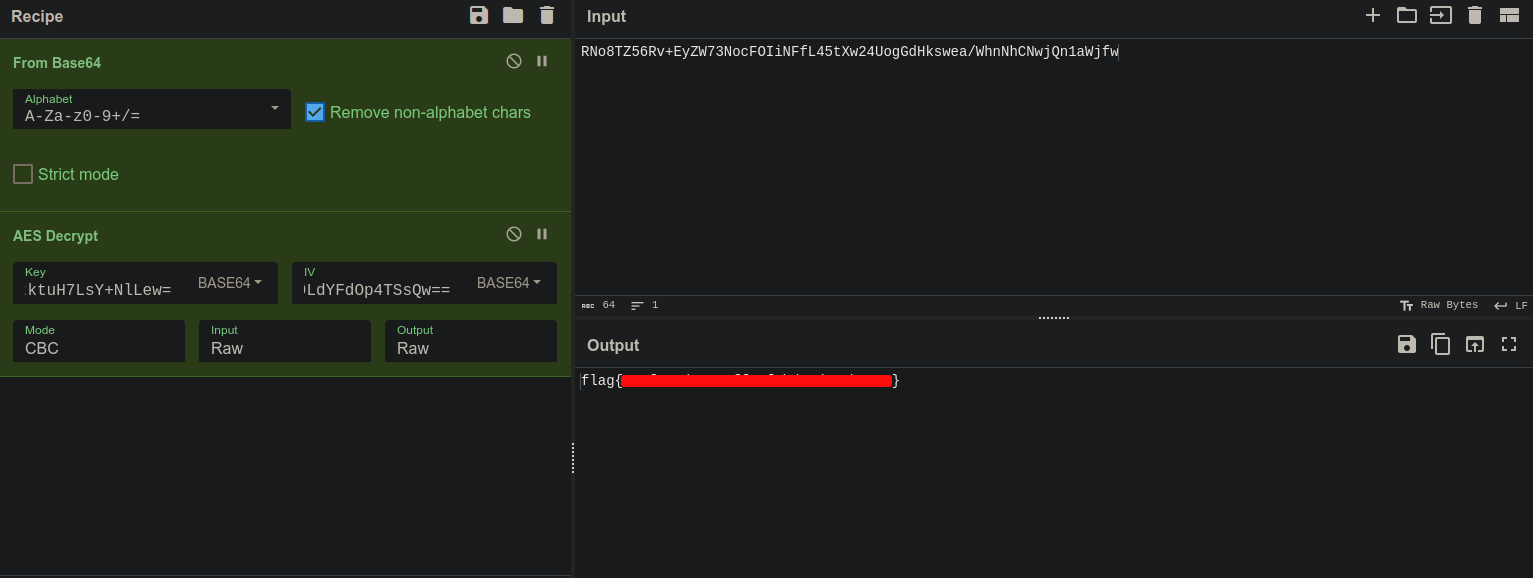Reset the pane layout
1533x578 pixels.
point(1509,15)
